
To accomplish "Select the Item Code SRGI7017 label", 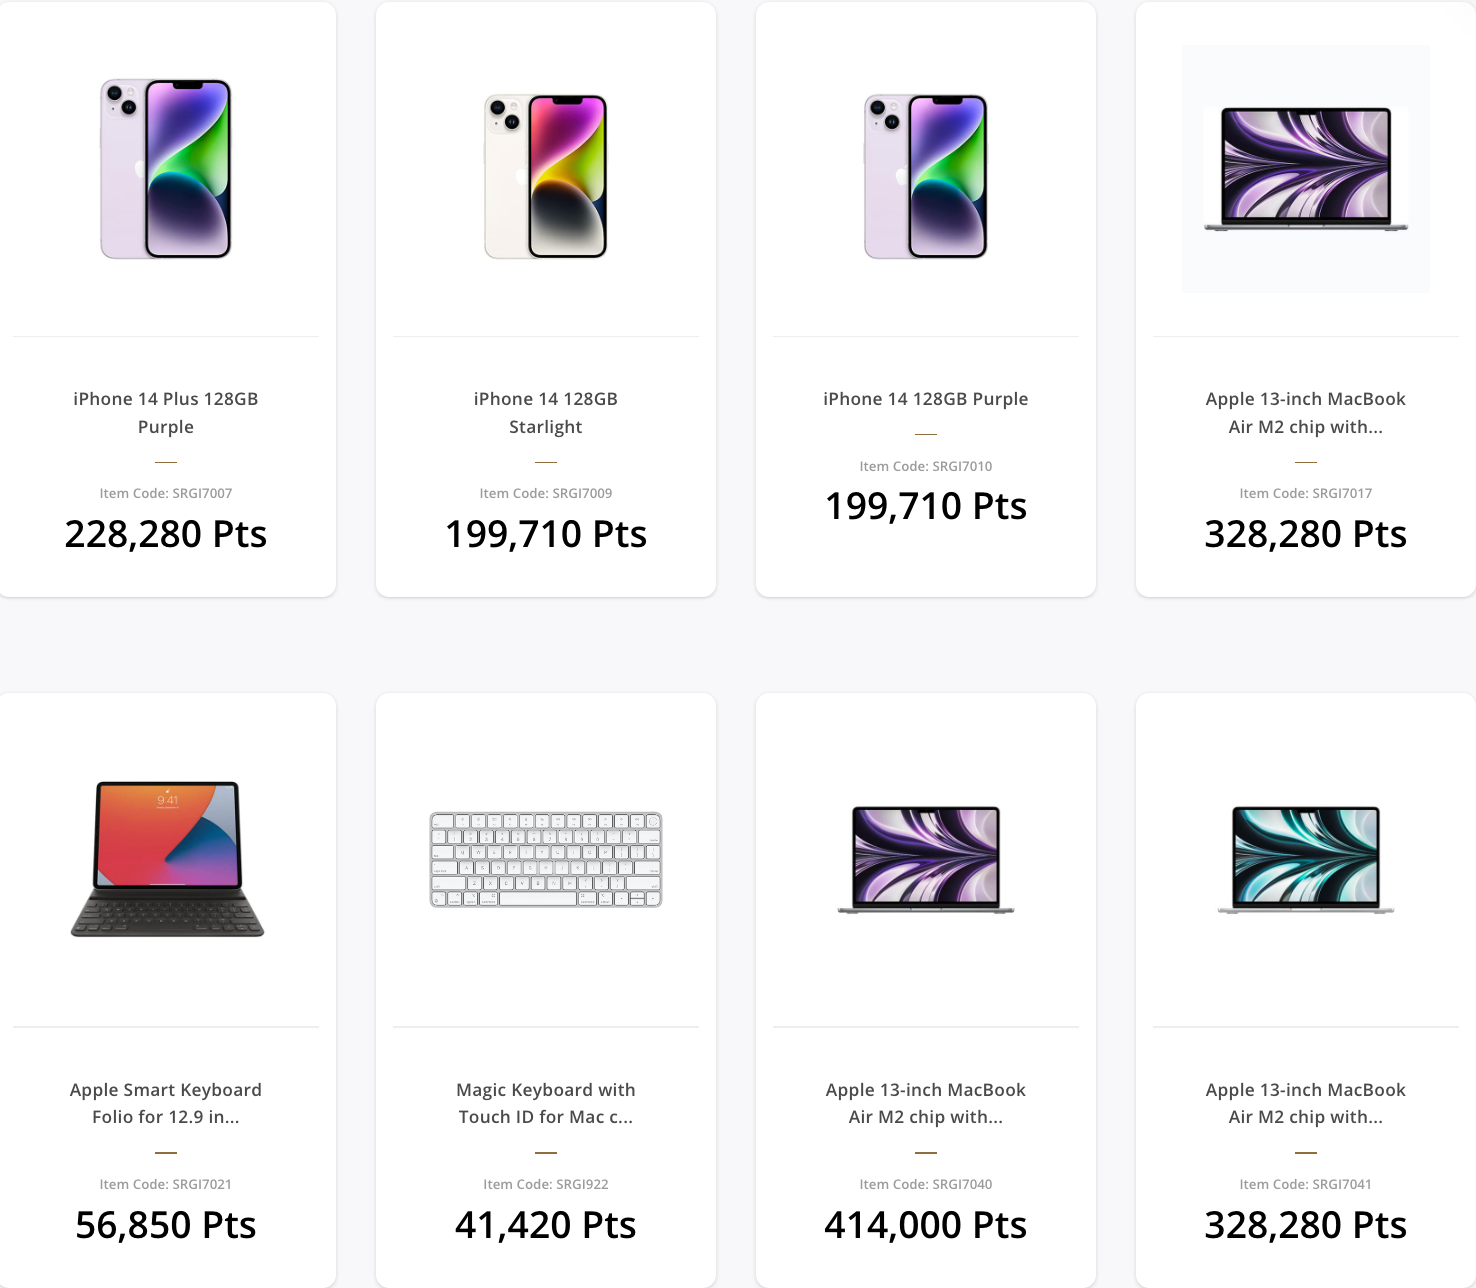I will pyautogui.click(x=1306, y=493).
